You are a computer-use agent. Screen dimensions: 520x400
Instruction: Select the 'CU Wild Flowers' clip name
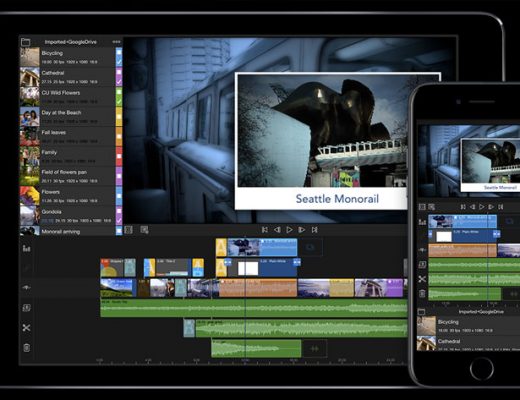pyautogui.click(x=61, y=93)
